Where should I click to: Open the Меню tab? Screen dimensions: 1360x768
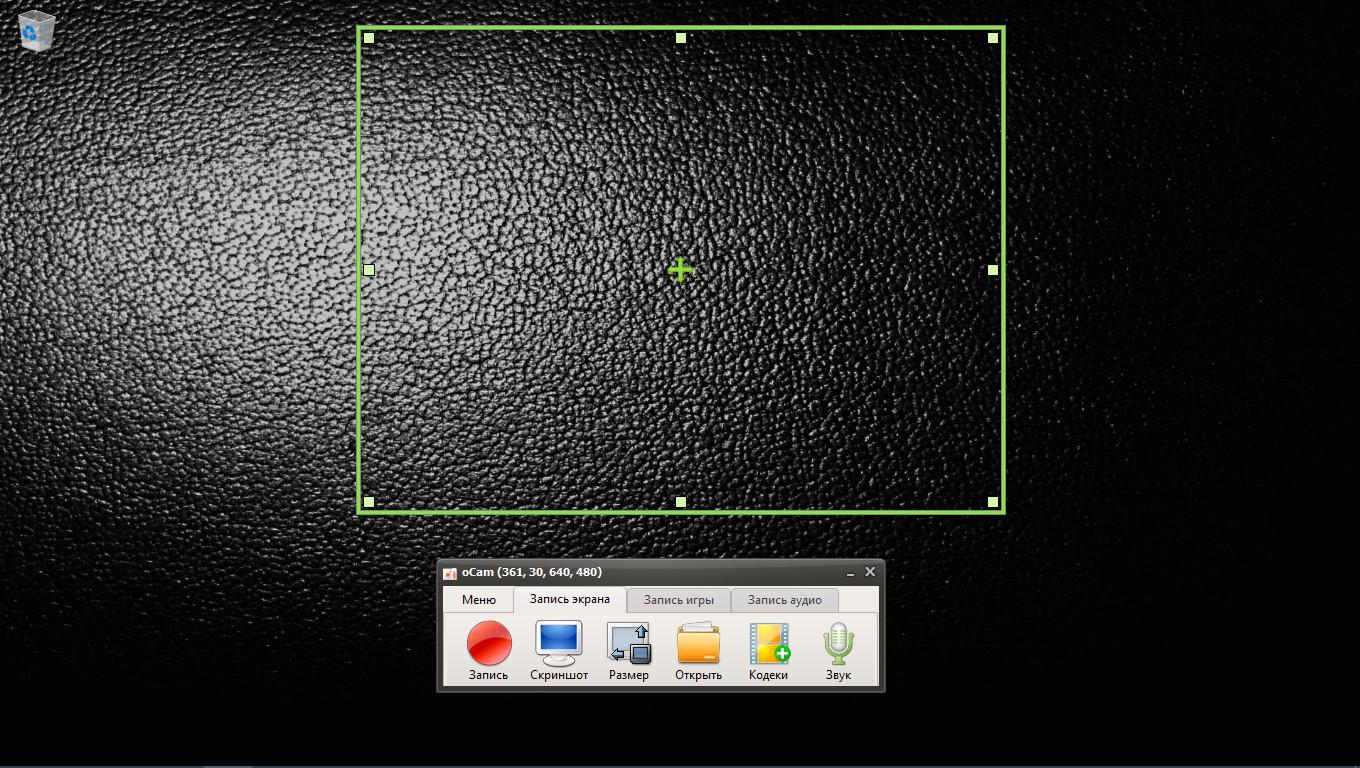point(478,600)
